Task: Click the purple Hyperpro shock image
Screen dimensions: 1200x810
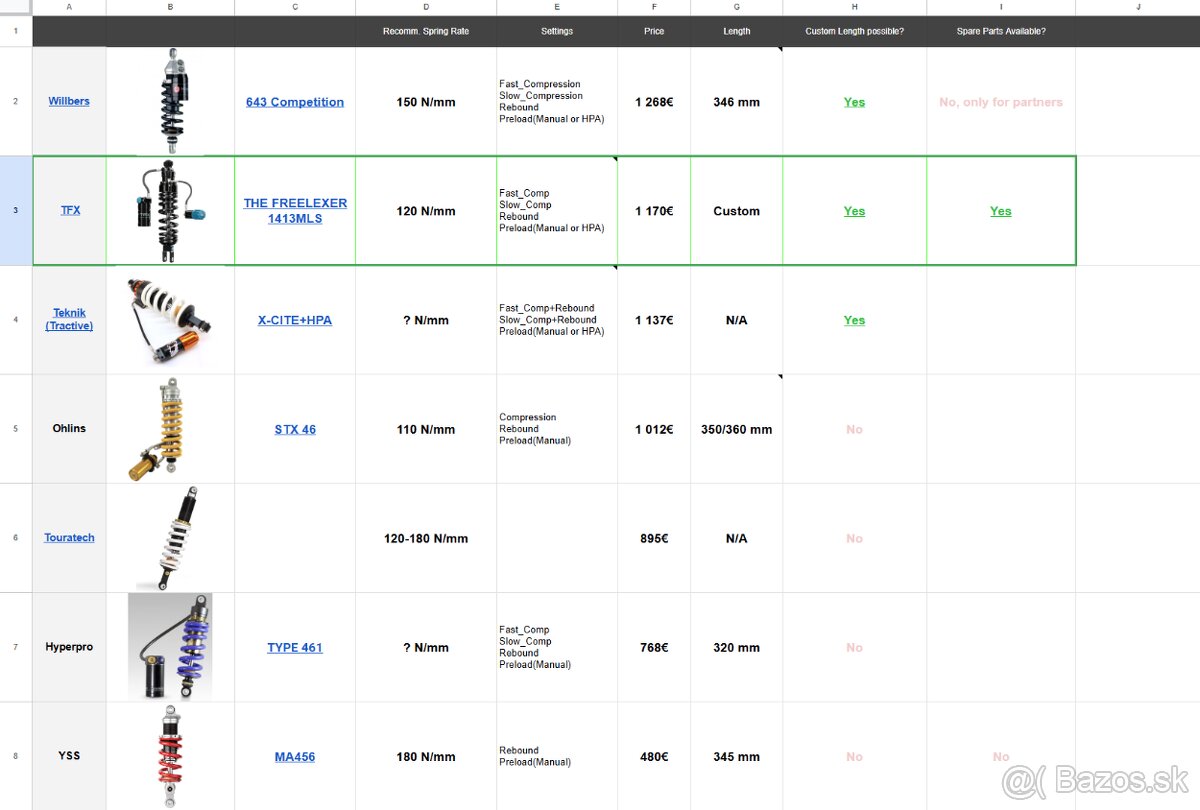Action: point(170,646)
